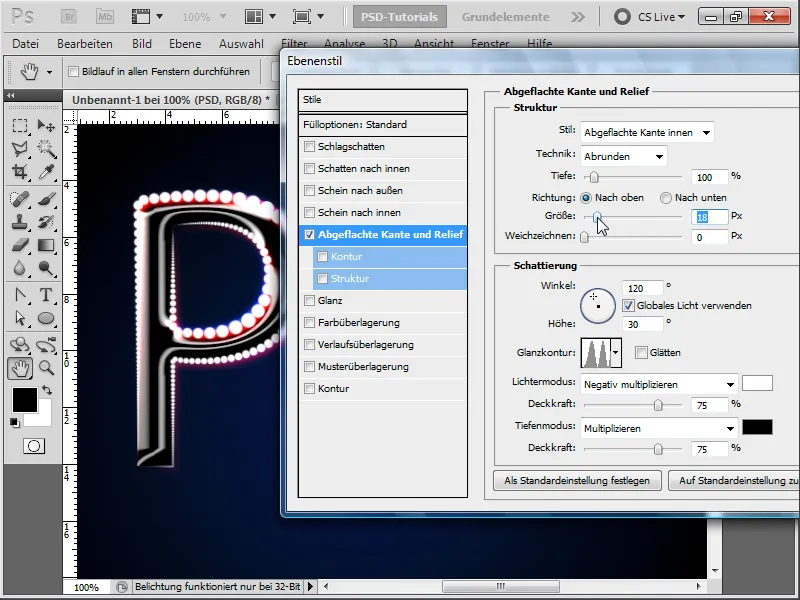Select the Dodge tool
800x600 pixels.
click(x=46, y=268)
